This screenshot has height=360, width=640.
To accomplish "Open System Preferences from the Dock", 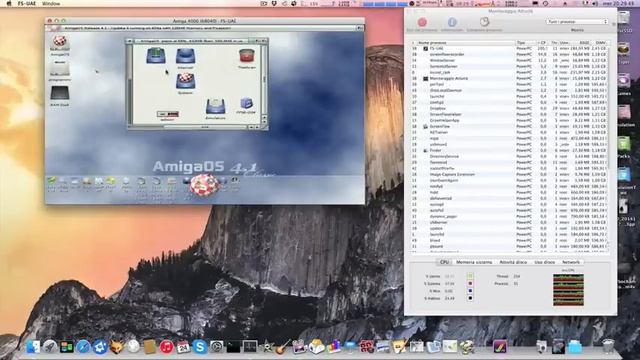I will click(216, 347).
